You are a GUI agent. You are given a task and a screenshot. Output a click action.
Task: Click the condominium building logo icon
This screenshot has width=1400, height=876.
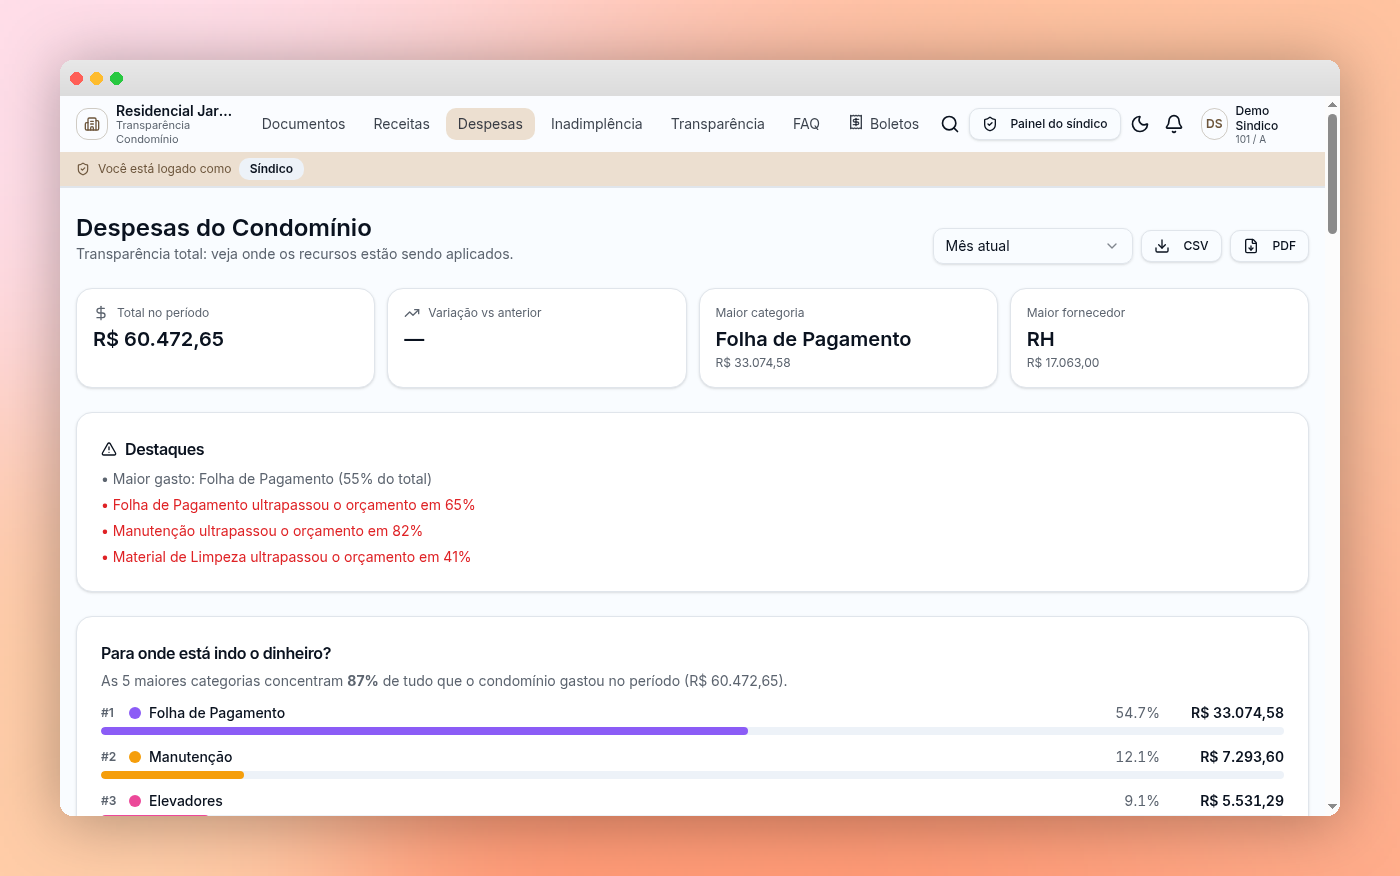pyautogui.click(x=92, y=124)
